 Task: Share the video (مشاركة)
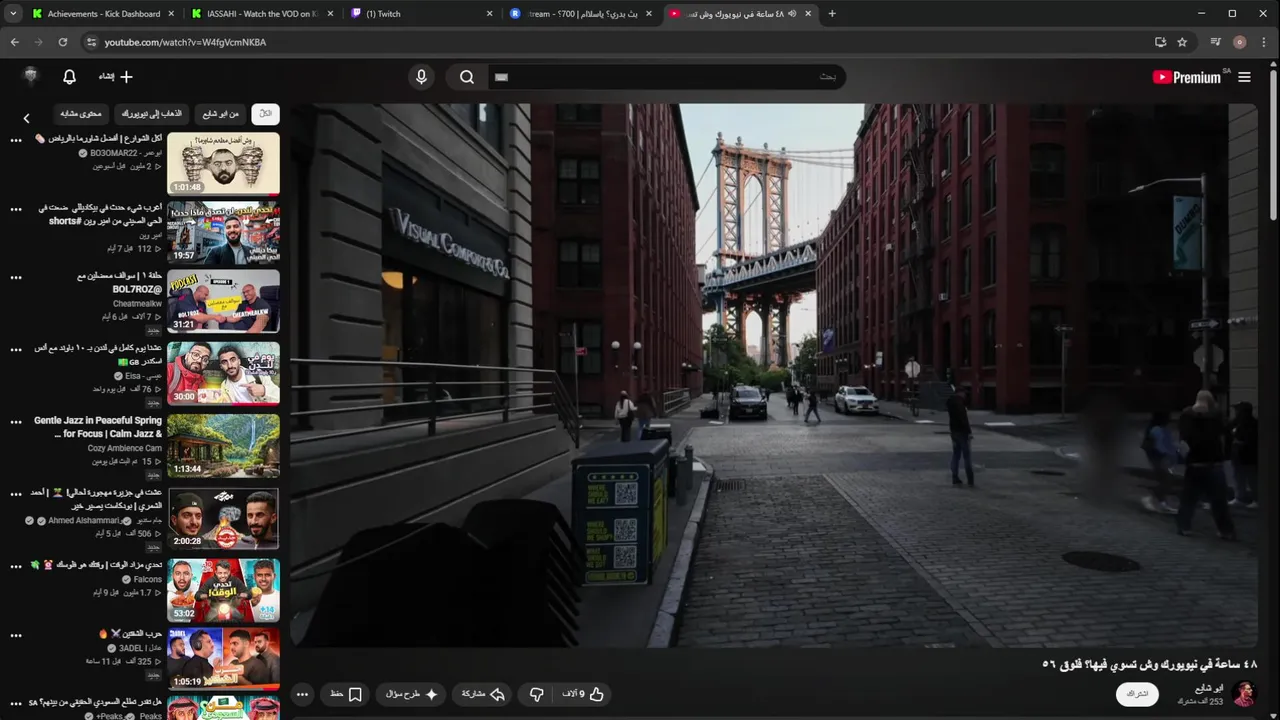pos(483,694)
